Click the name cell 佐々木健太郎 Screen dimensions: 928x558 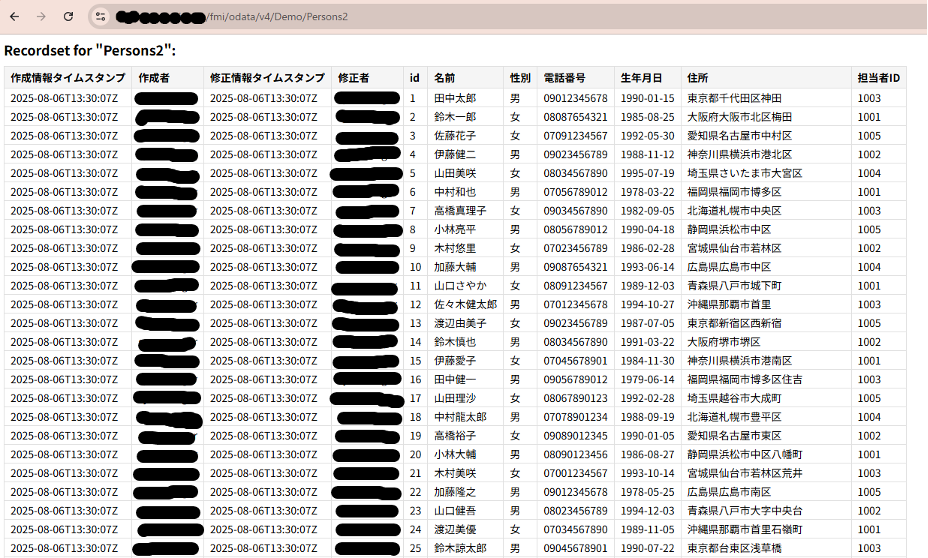465,305
